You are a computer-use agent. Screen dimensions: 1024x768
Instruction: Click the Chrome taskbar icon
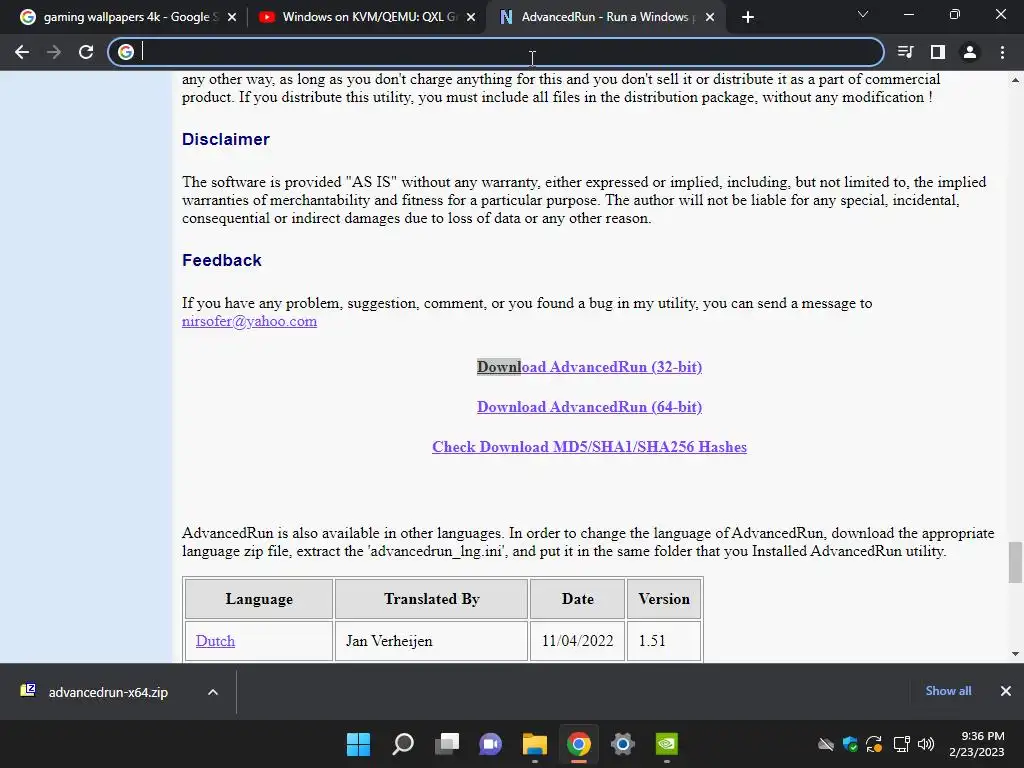pyautogui.click(x=579, y=744)
